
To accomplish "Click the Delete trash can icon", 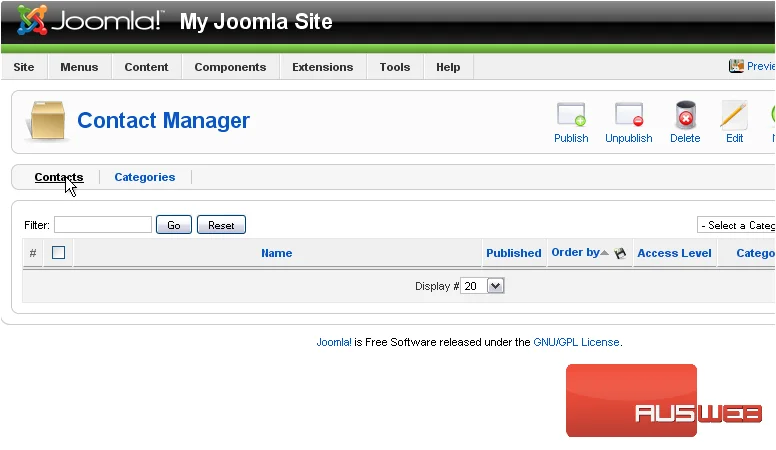I will pyautogui.click(x=685, y=115).
